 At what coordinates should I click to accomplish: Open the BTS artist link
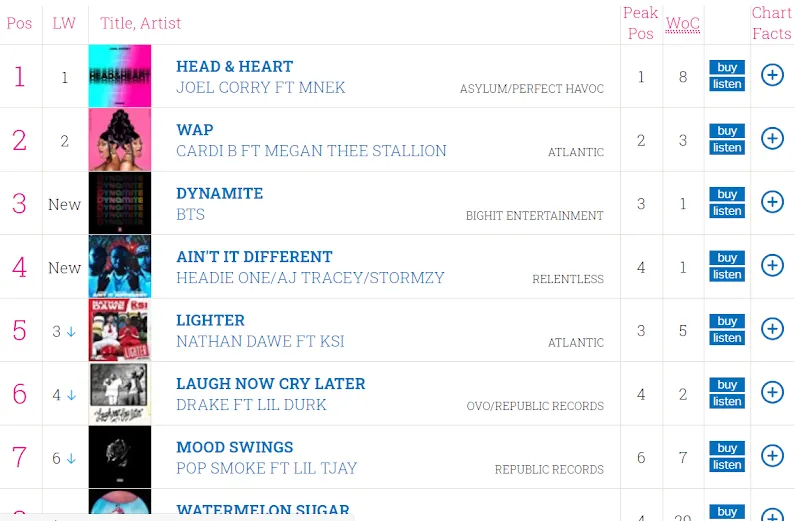[x=190, y=214]
